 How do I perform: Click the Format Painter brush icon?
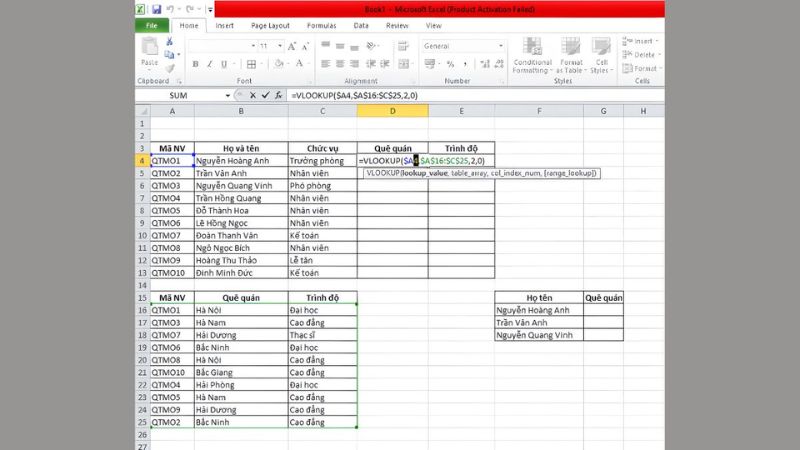[169, 68]
